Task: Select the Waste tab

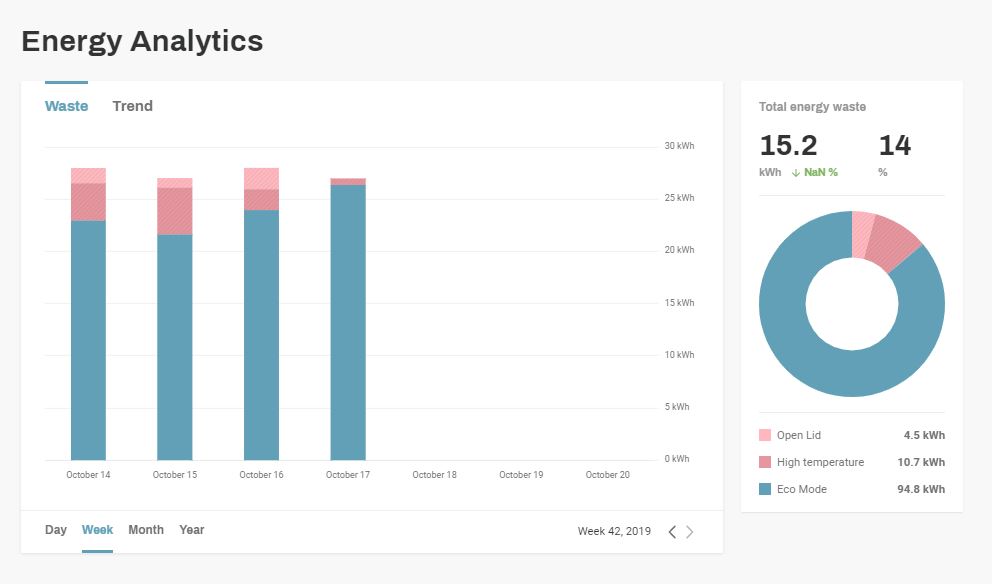Action: click(x=66, y=106)
